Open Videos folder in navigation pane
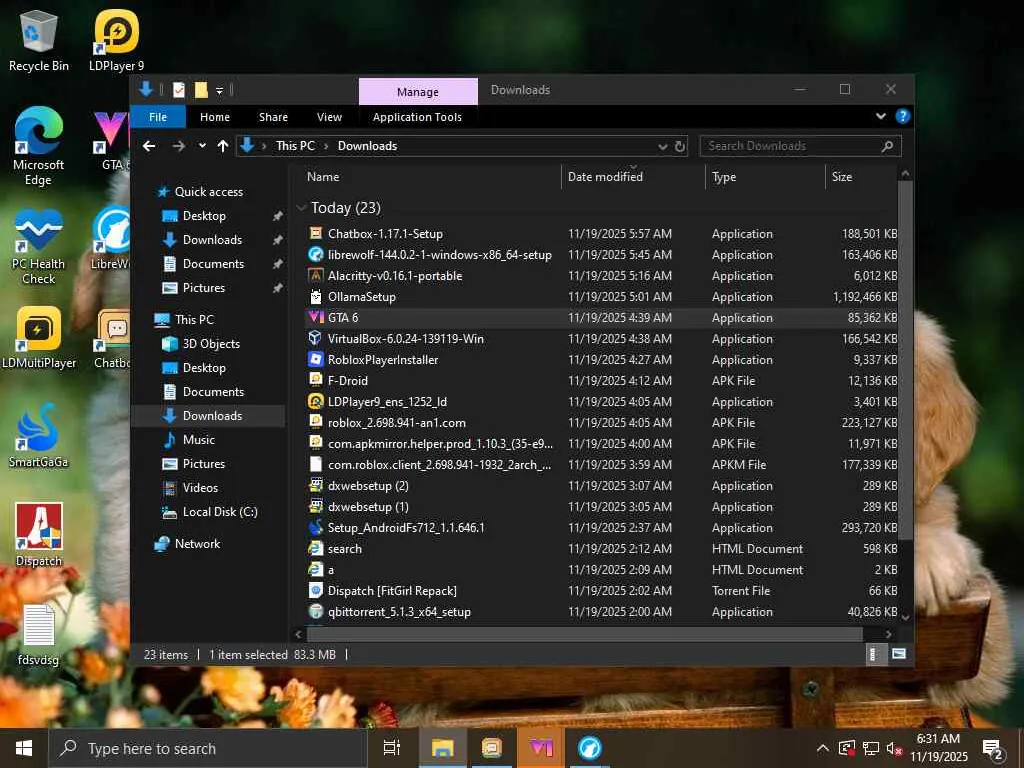 pyautogui.click(x=200, y=488)
